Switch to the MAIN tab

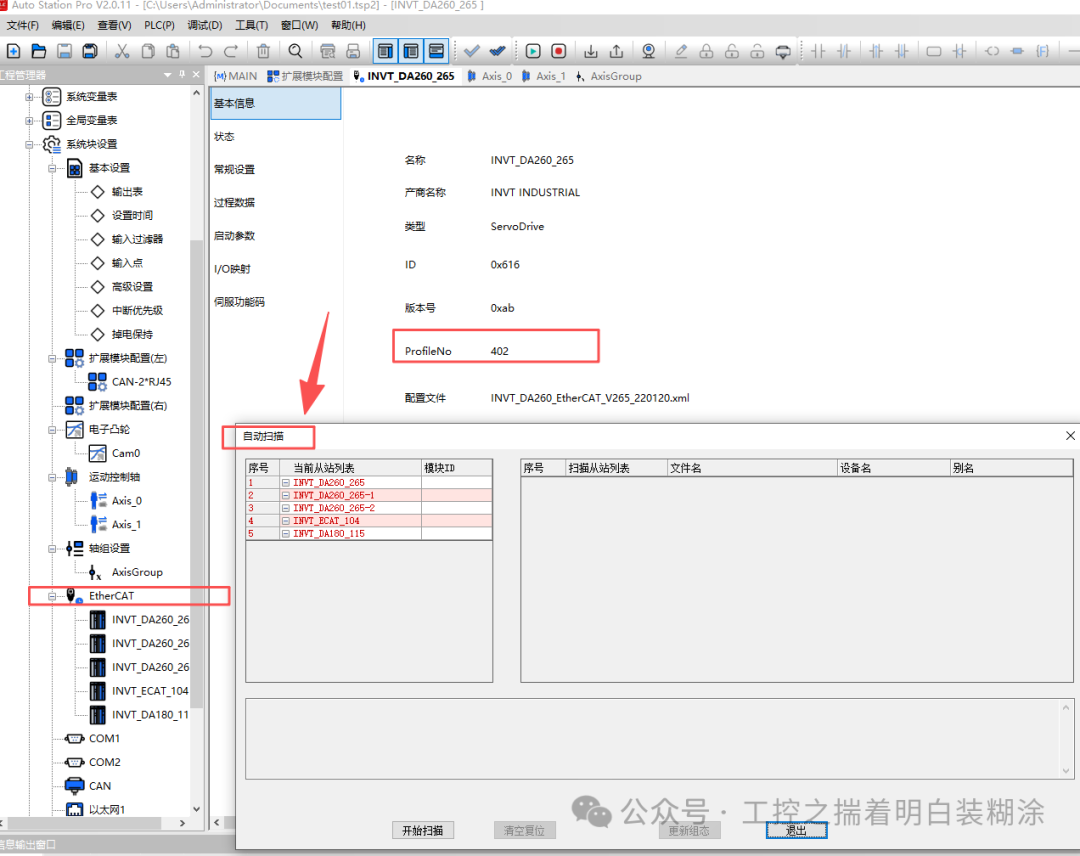[236, 76]
